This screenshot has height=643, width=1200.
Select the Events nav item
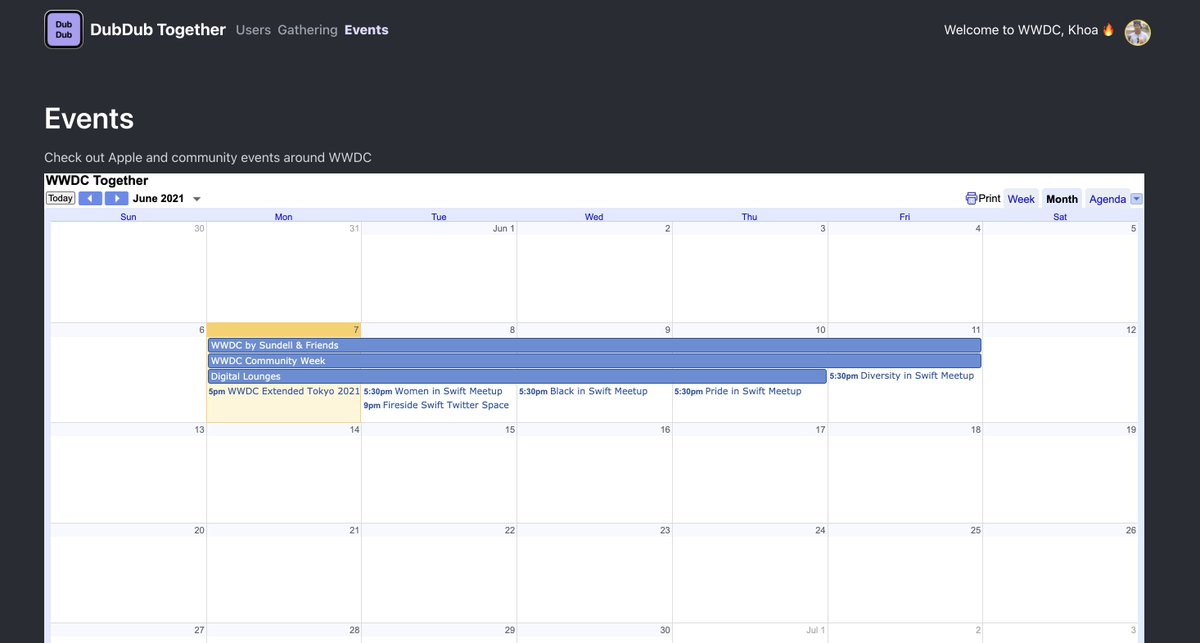point(366,30)
